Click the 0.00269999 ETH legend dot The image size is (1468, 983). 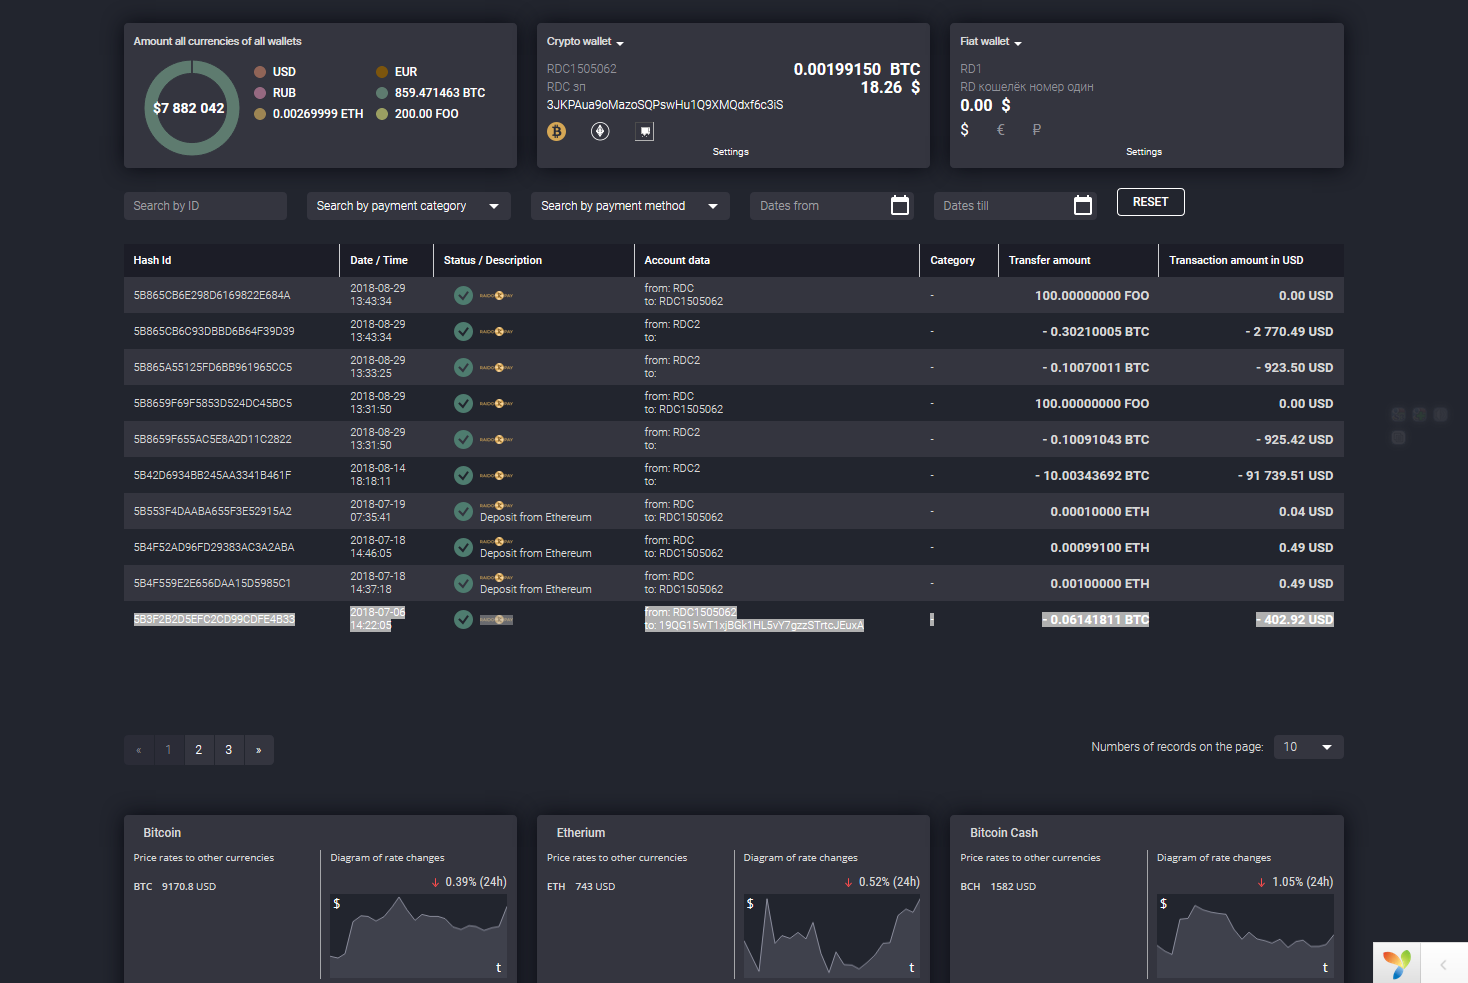click(260, 114)
